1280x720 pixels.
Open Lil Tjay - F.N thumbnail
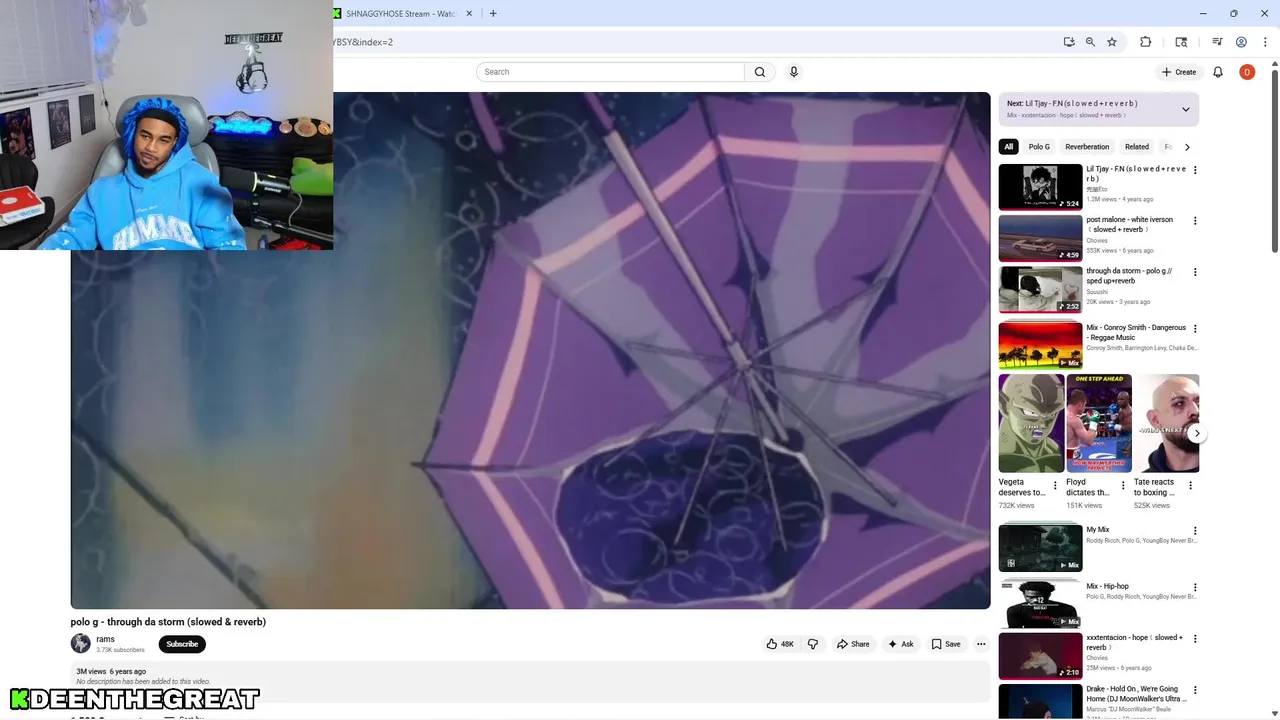[1040, 187]
